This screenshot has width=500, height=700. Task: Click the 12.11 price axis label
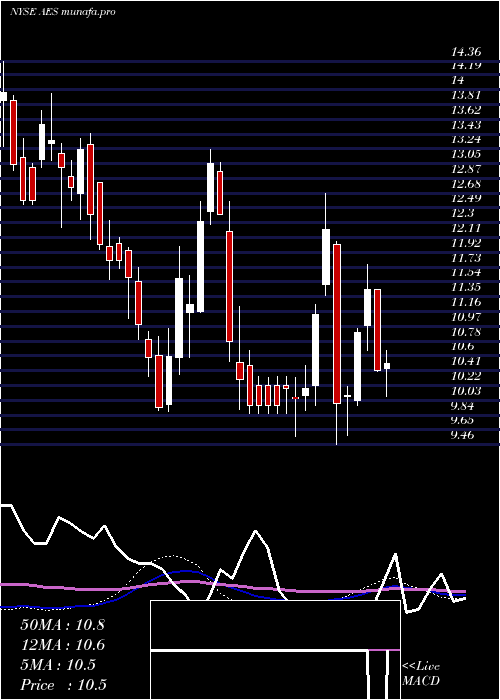tap(466, 228)
